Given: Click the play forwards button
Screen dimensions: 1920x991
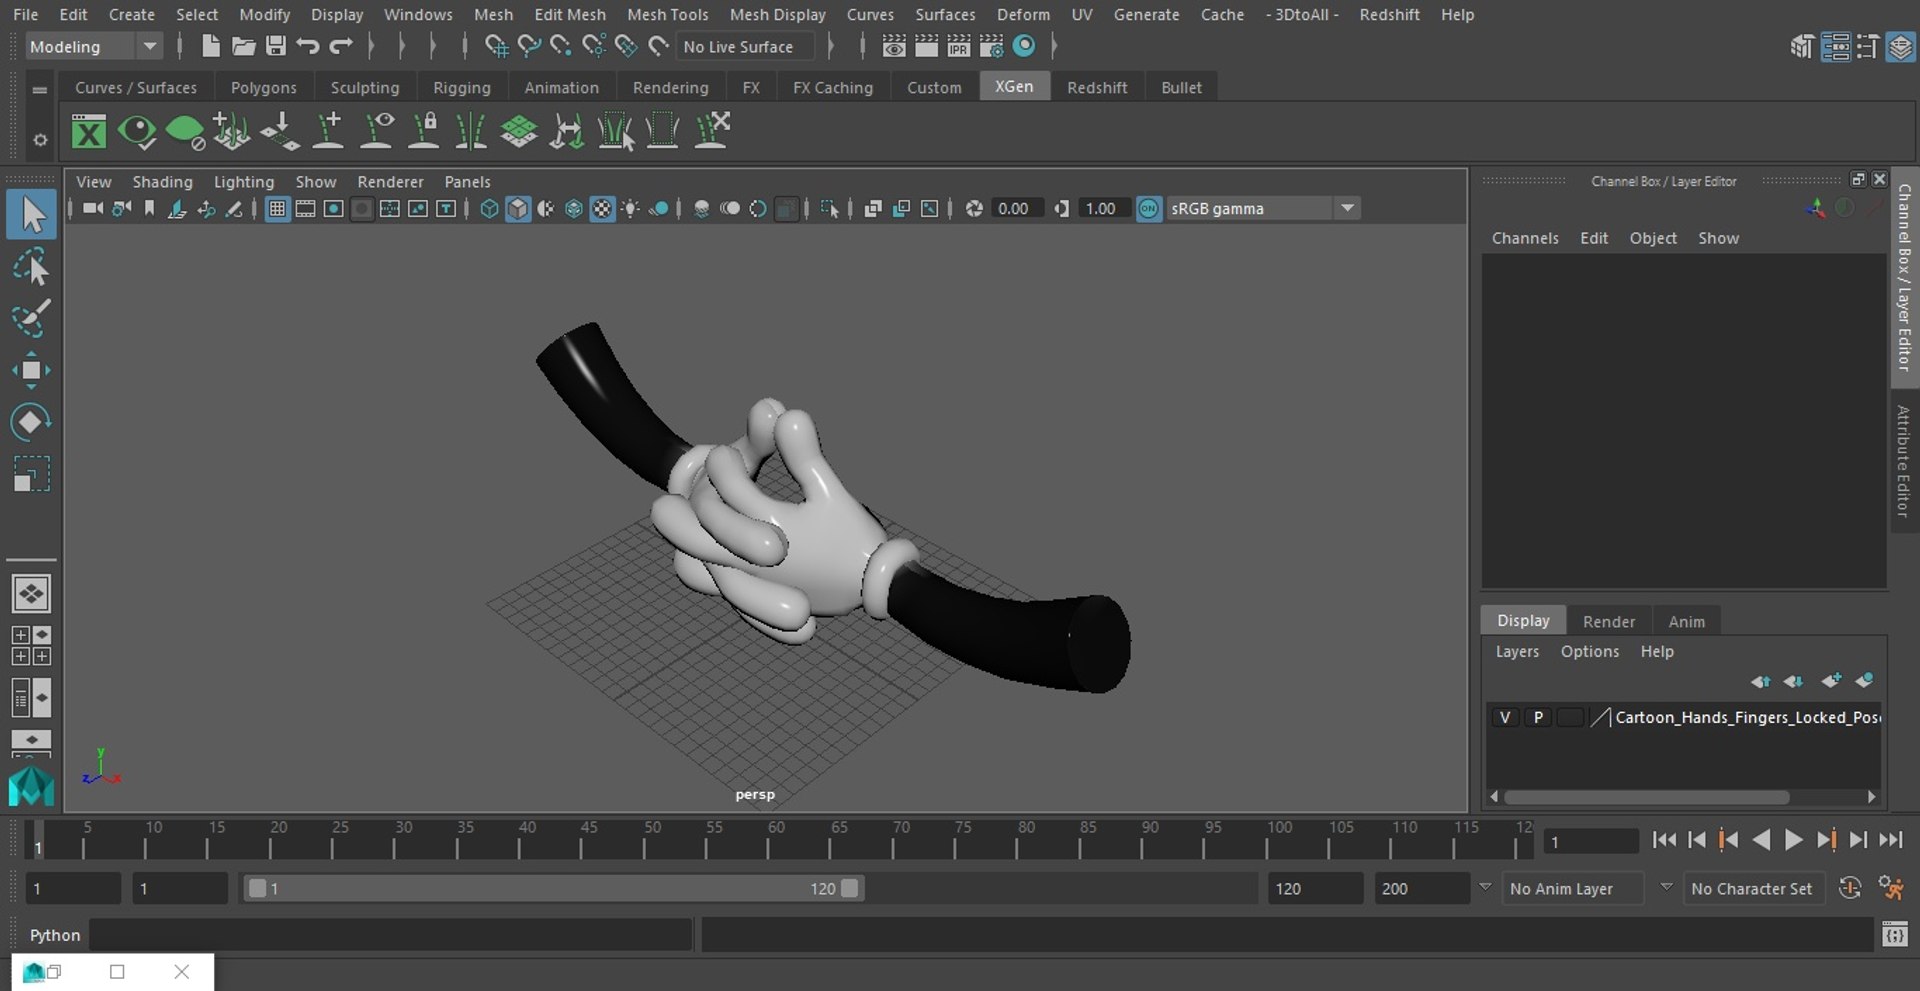Looking at the screenshot, I should click(1794, 840).
